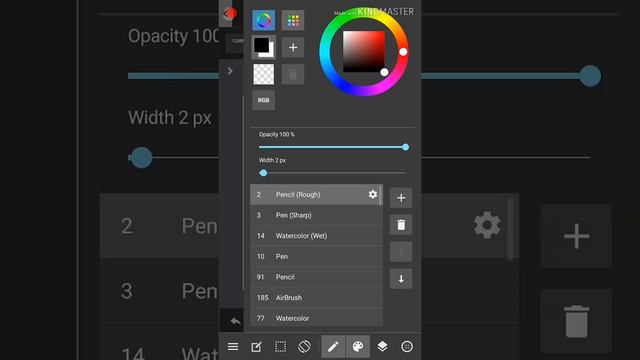Screen dimensions: 640x360
Task: Tap the rotate canvas icon
Action: pyautogui.click(x=304, y=347)
